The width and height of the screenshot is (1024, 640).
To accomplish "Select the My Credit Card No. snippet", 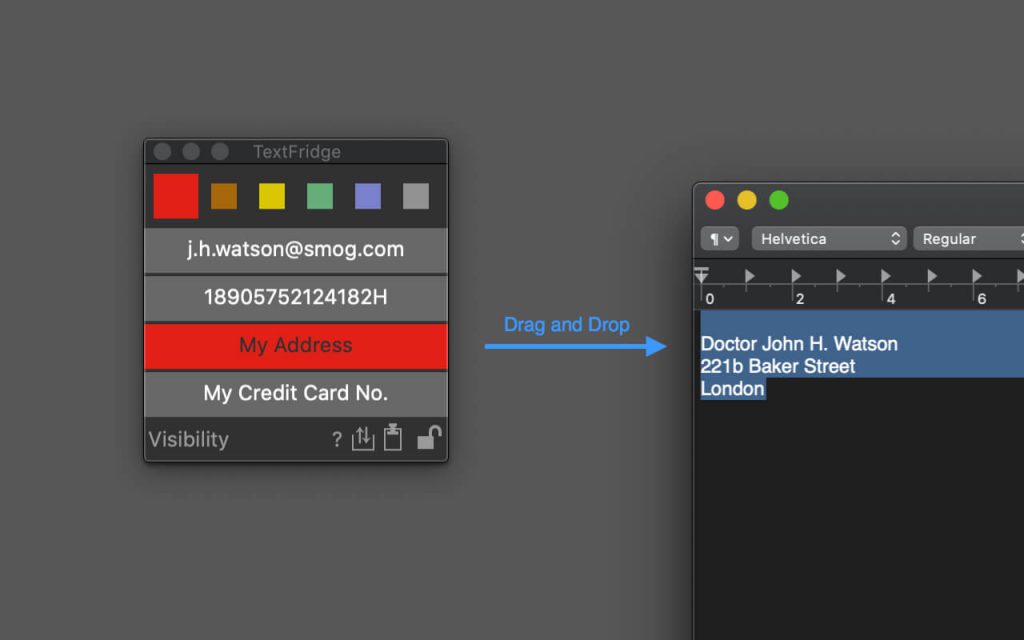I will (x=296, y=393).
